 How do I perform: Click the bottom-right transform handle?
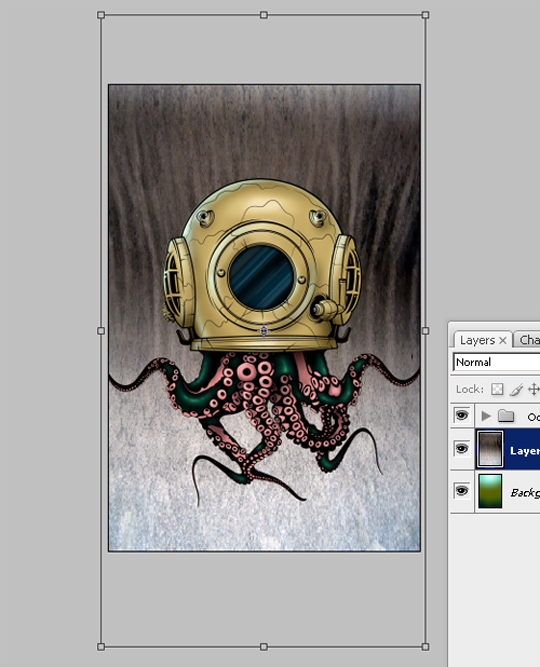(425, 647)
